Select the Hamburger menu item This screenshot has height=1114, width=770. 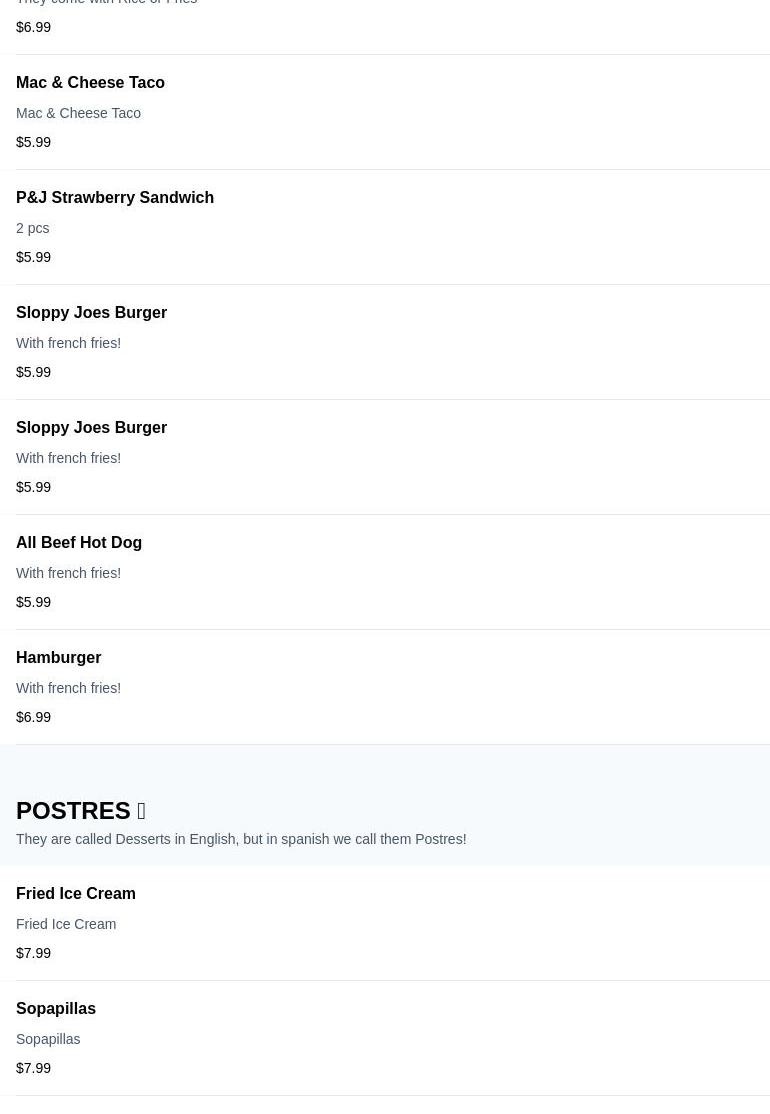tap(58, 658)
